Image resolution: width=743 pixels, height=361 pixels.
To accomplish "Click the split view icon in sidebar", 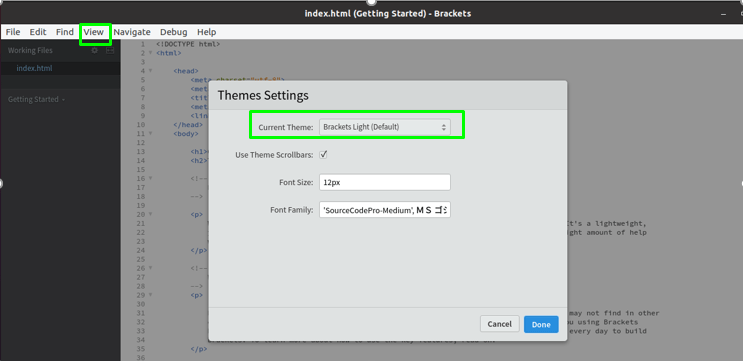I will click(110, 50).
